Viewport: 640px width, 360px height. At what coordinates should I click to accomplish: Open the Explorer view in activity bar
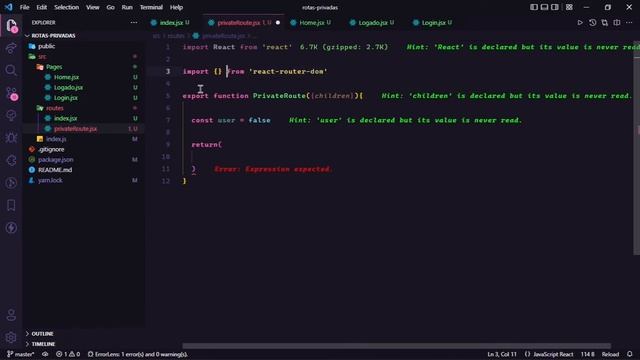11,26
